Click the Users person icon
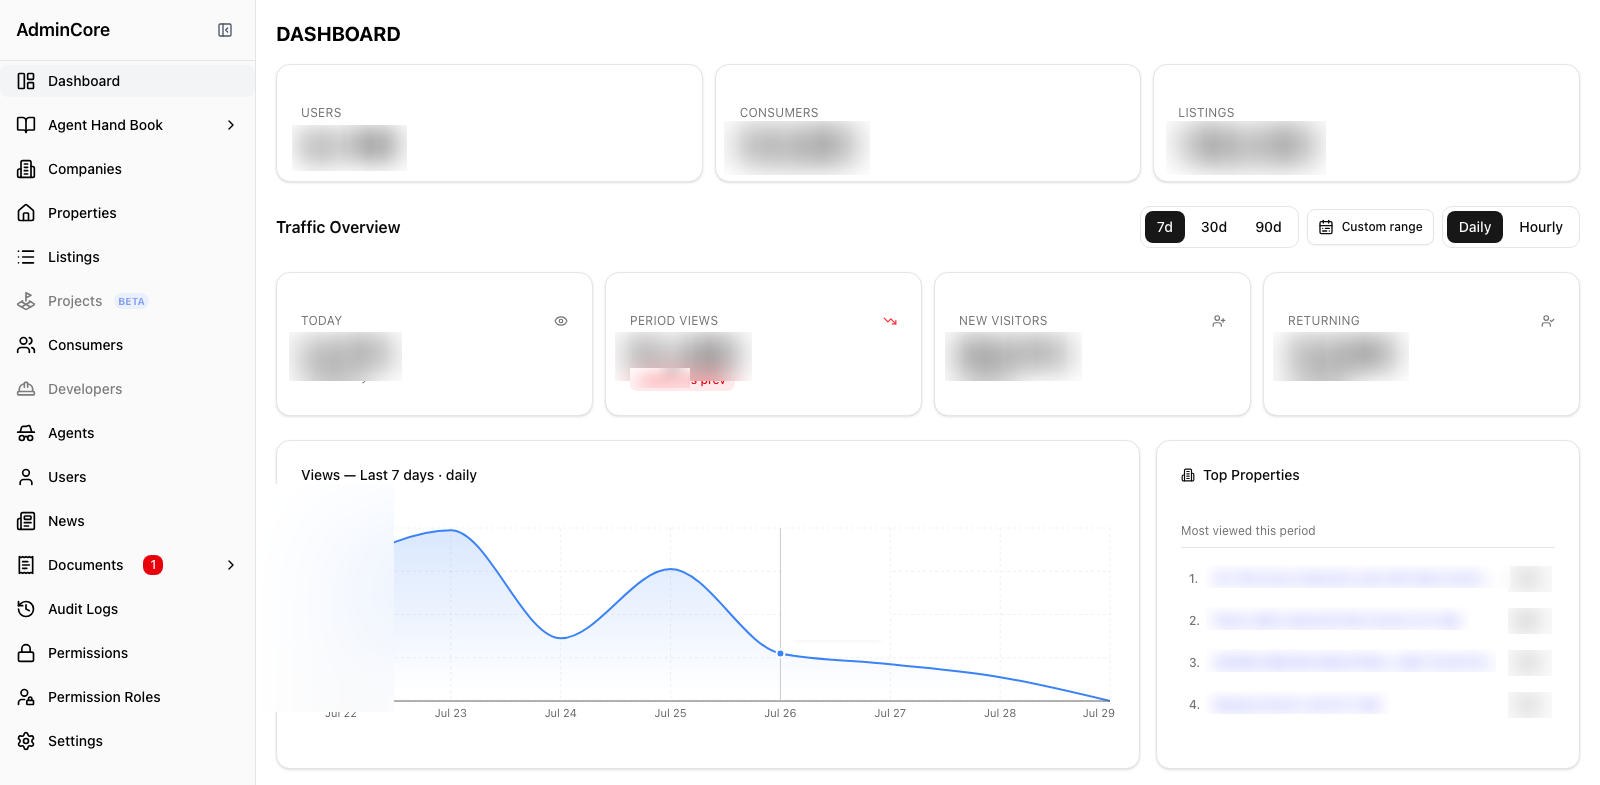1600x785 pixels. click(x=26, y=477)
